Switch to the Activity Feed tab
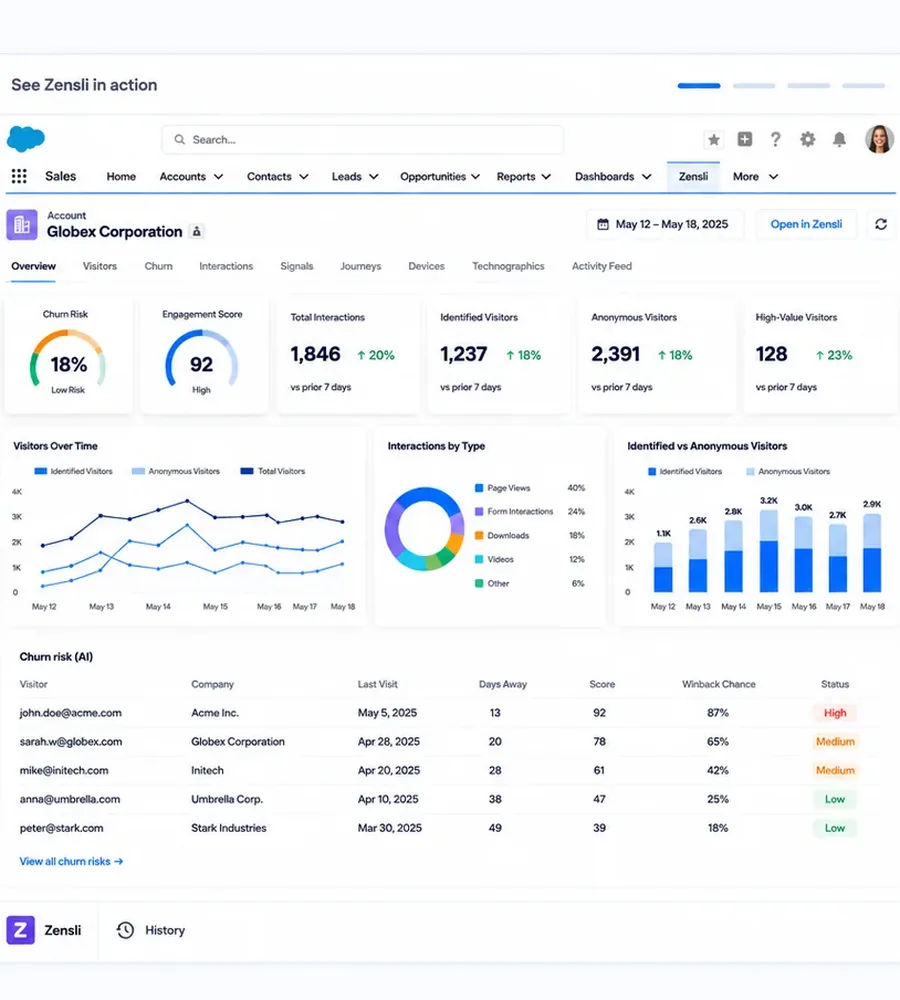This screenshot has height=1000, width=900. (601, 266)
